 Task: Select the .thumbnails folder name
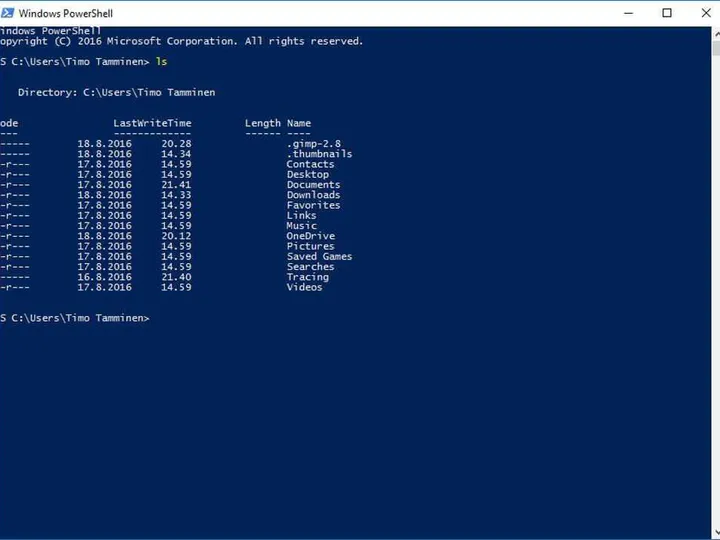click(320, 154)
